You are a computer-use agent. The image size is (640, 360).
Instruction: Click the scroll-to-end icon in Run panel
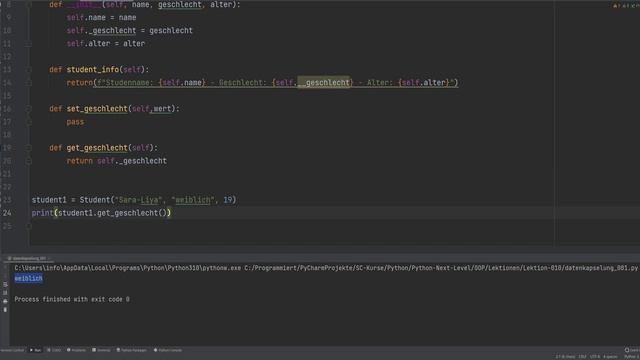5,293
